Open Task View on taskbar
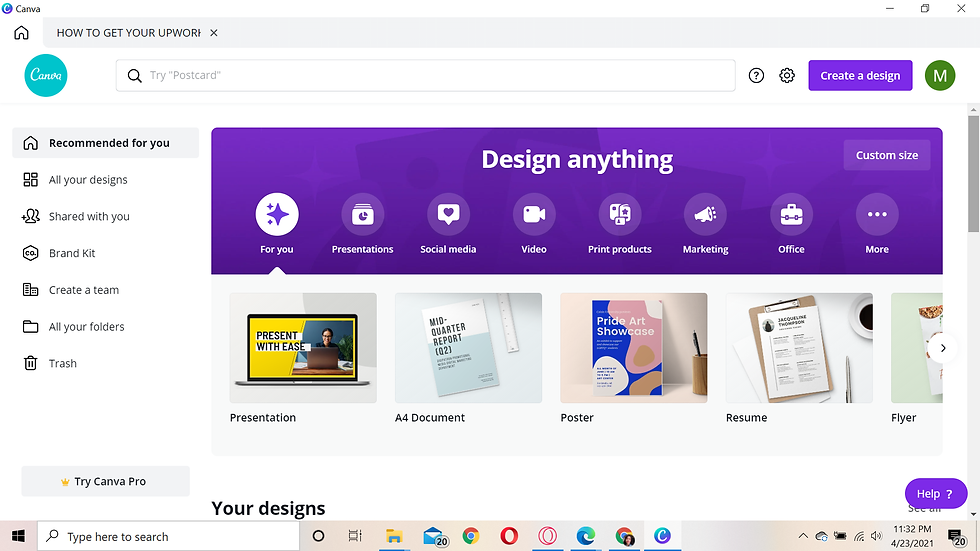 tap(355, 536)
